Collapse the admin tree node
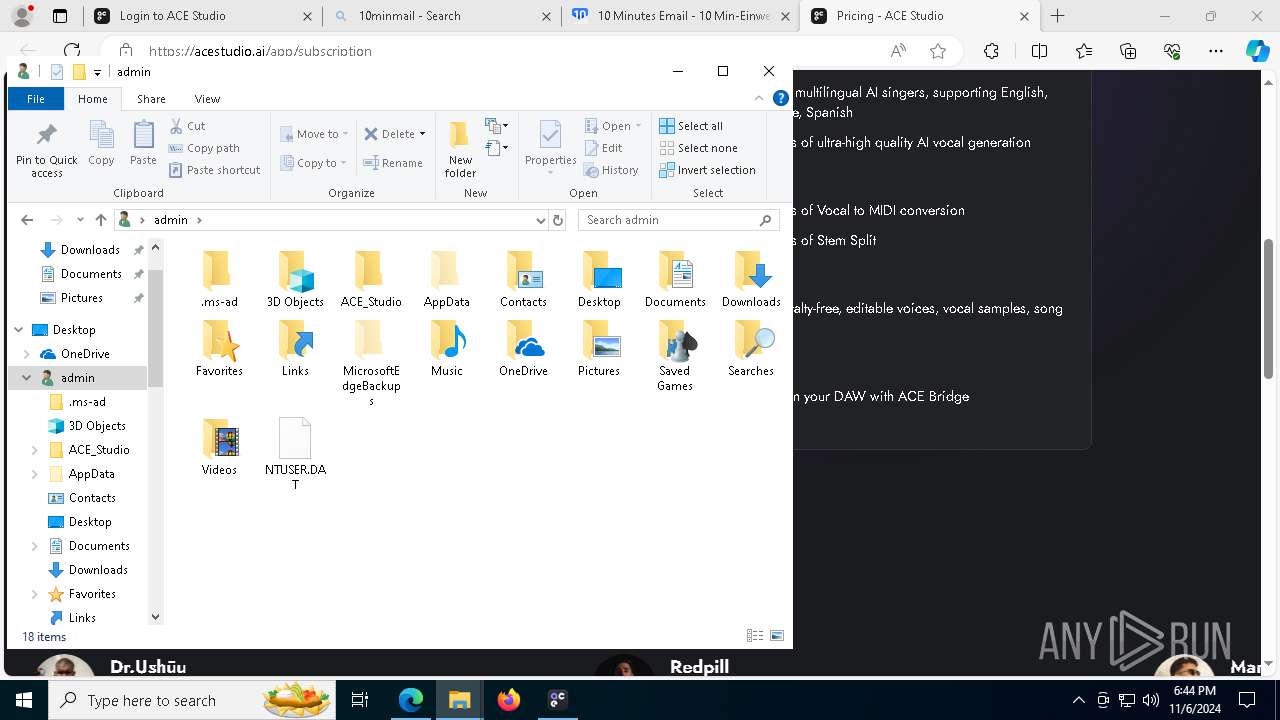 click(x=27, y=378)
